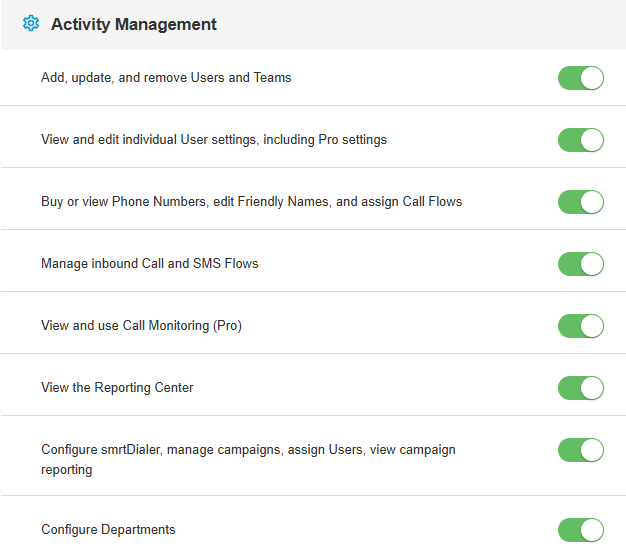Toggle off individual User settings permission
Image resolution: width=626 pixels, height=558 pixels.
[x=581, y=140]
